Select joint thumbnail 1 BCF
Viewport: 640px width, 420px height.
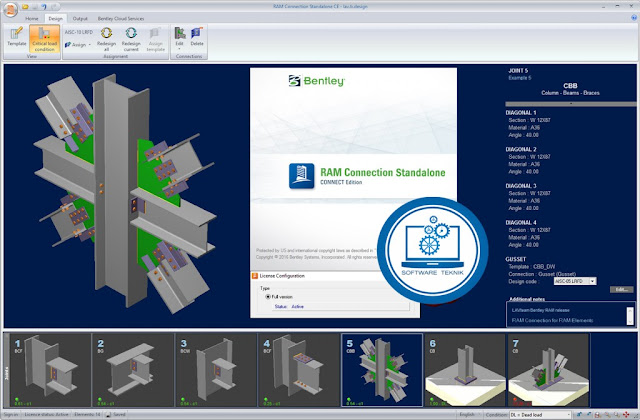coord(49,370)
